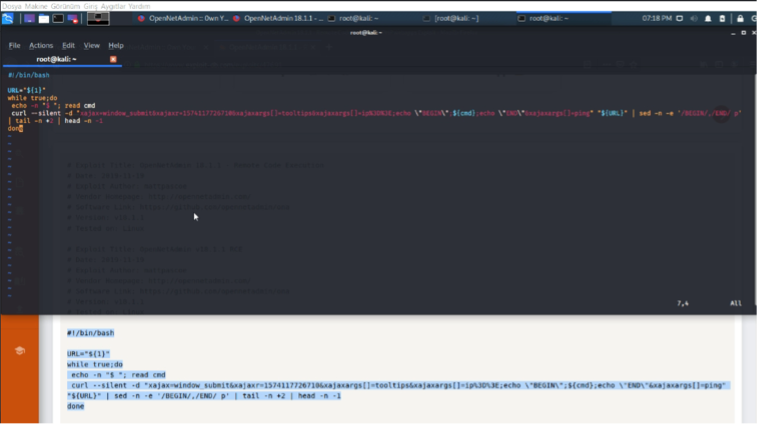This screenshot has width=758, height=425.
Task: Open the terminal Help menu
Action: click(x=116, y=45)
